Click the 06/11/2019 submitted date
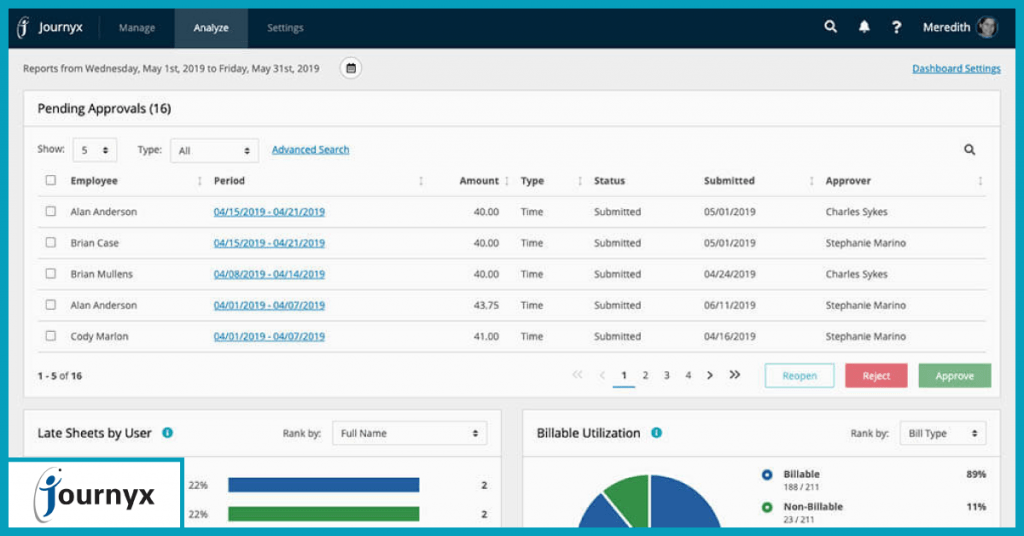The width and height of the screenshot is (1024, 536). [729, 305]
